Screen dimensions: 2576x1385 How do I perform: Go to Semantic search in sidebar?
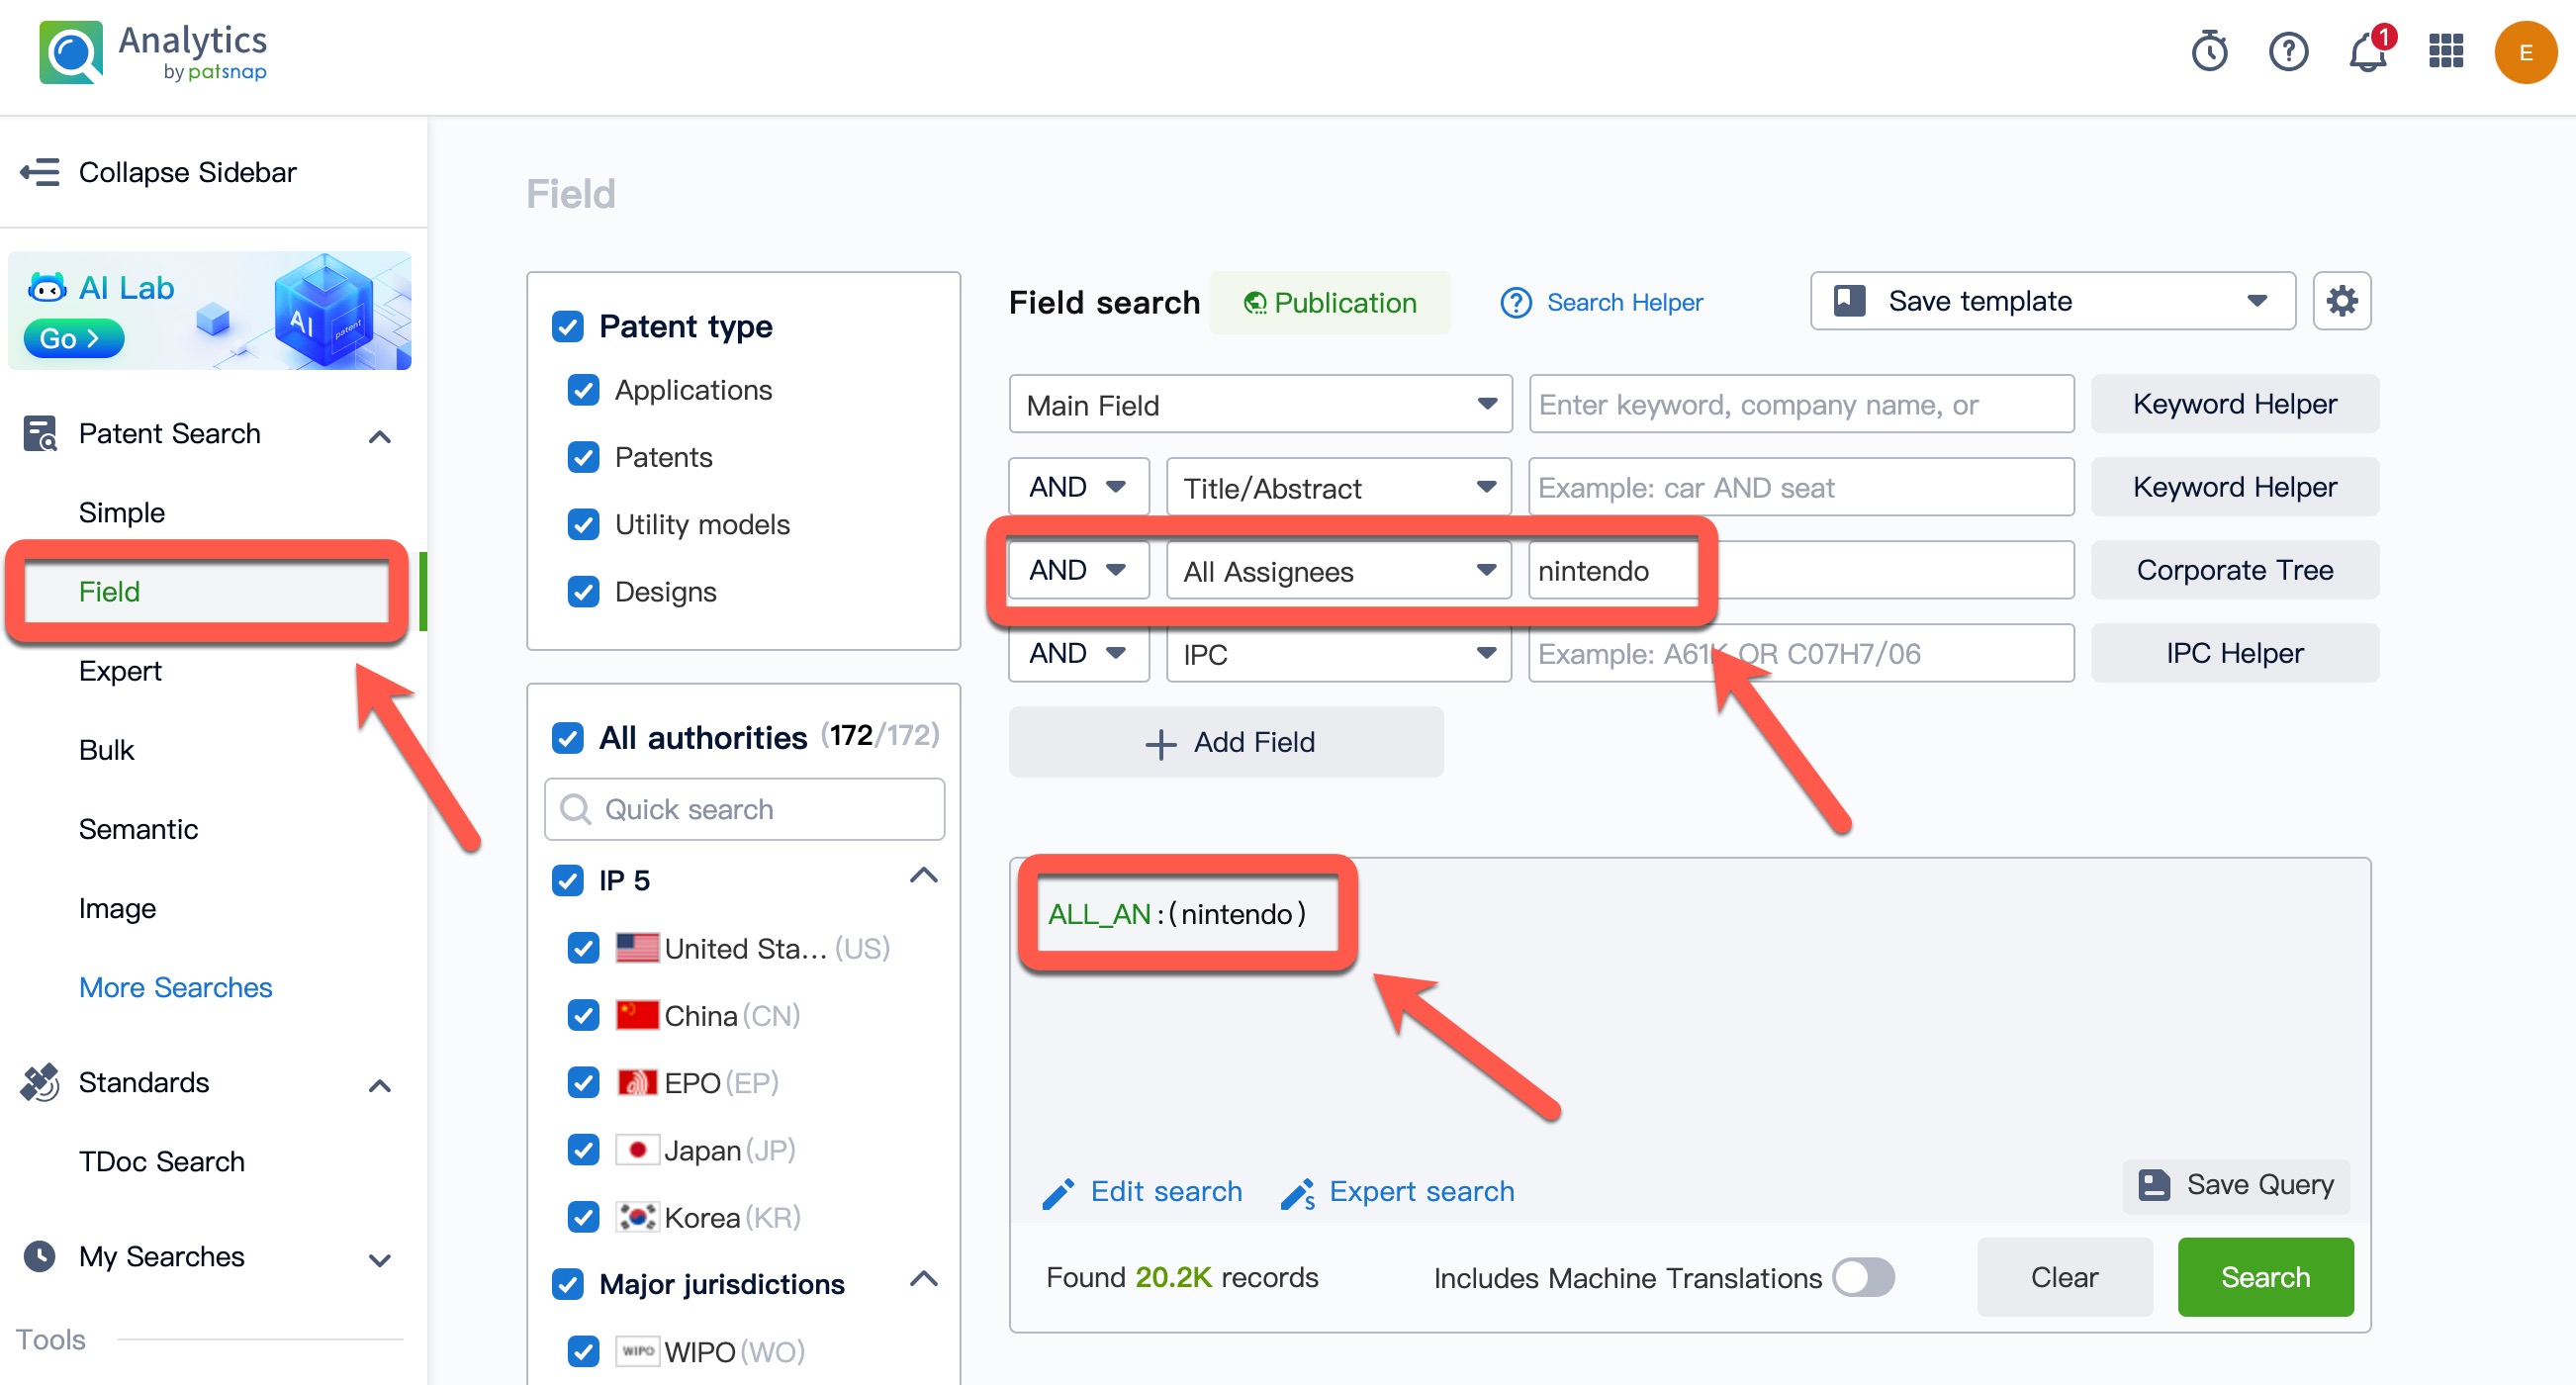coord(138,829)
